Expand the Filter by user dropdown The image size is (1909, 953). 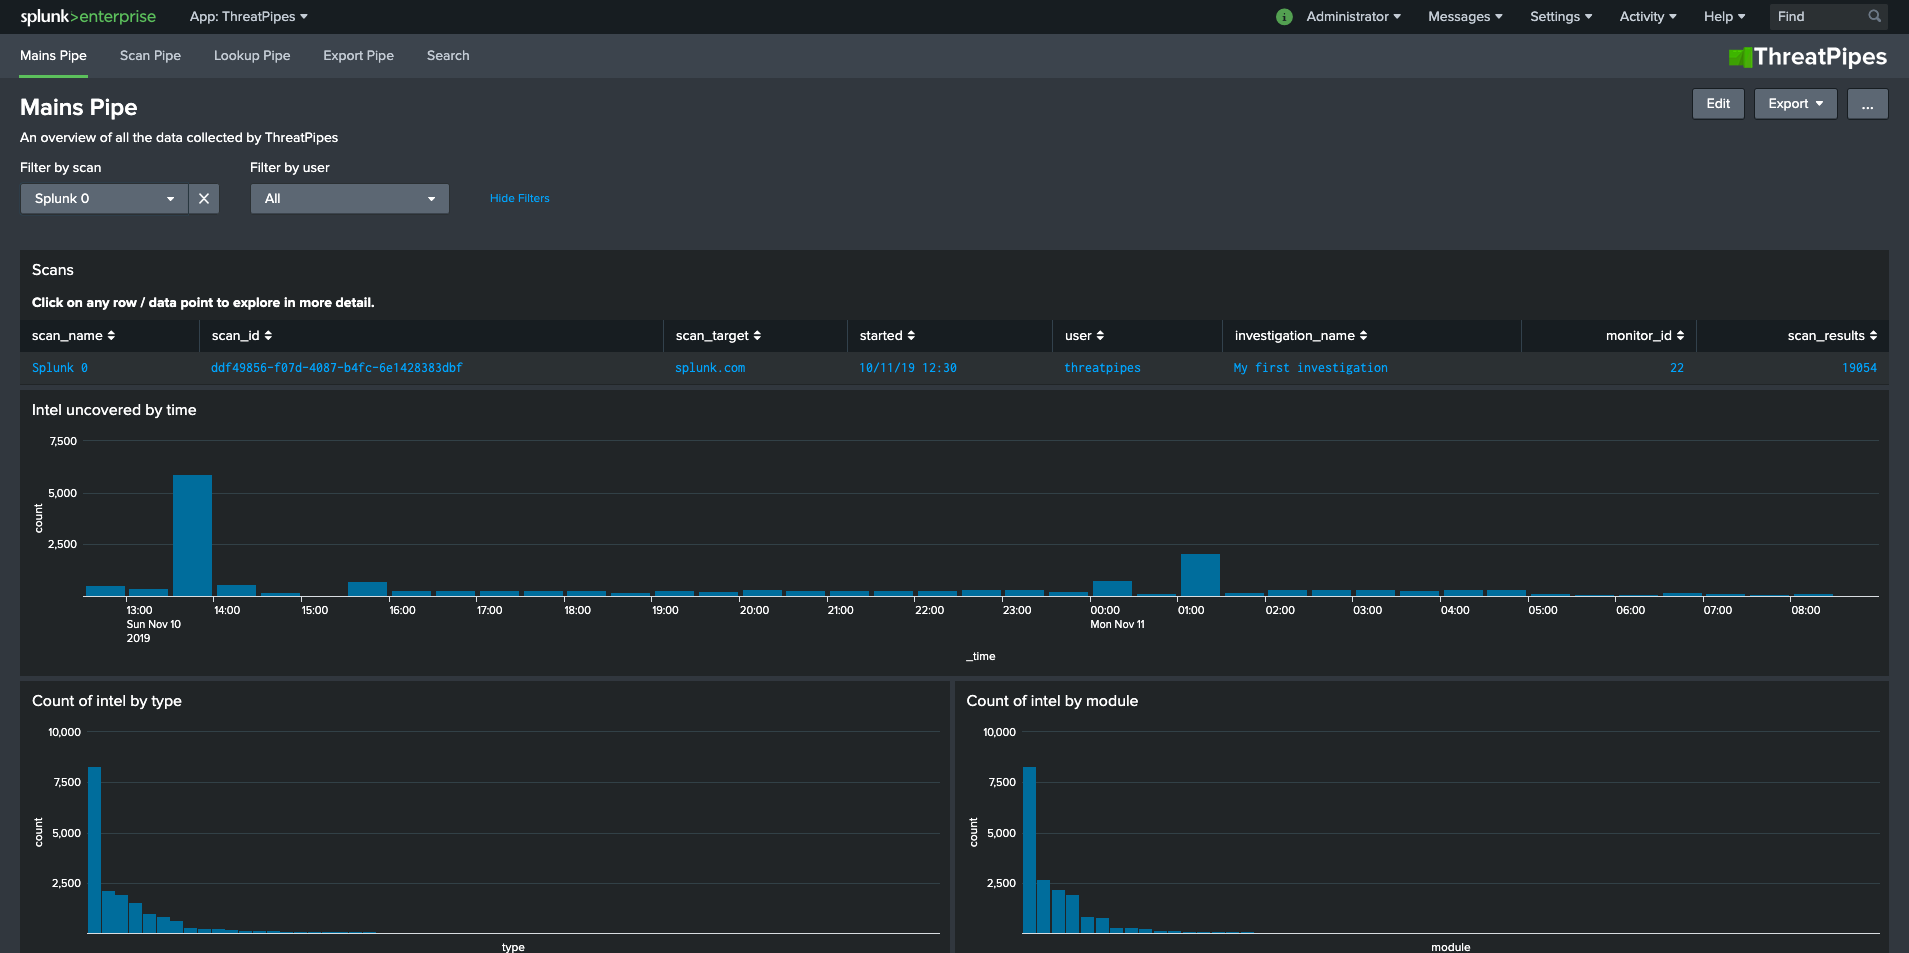(349, 199)
